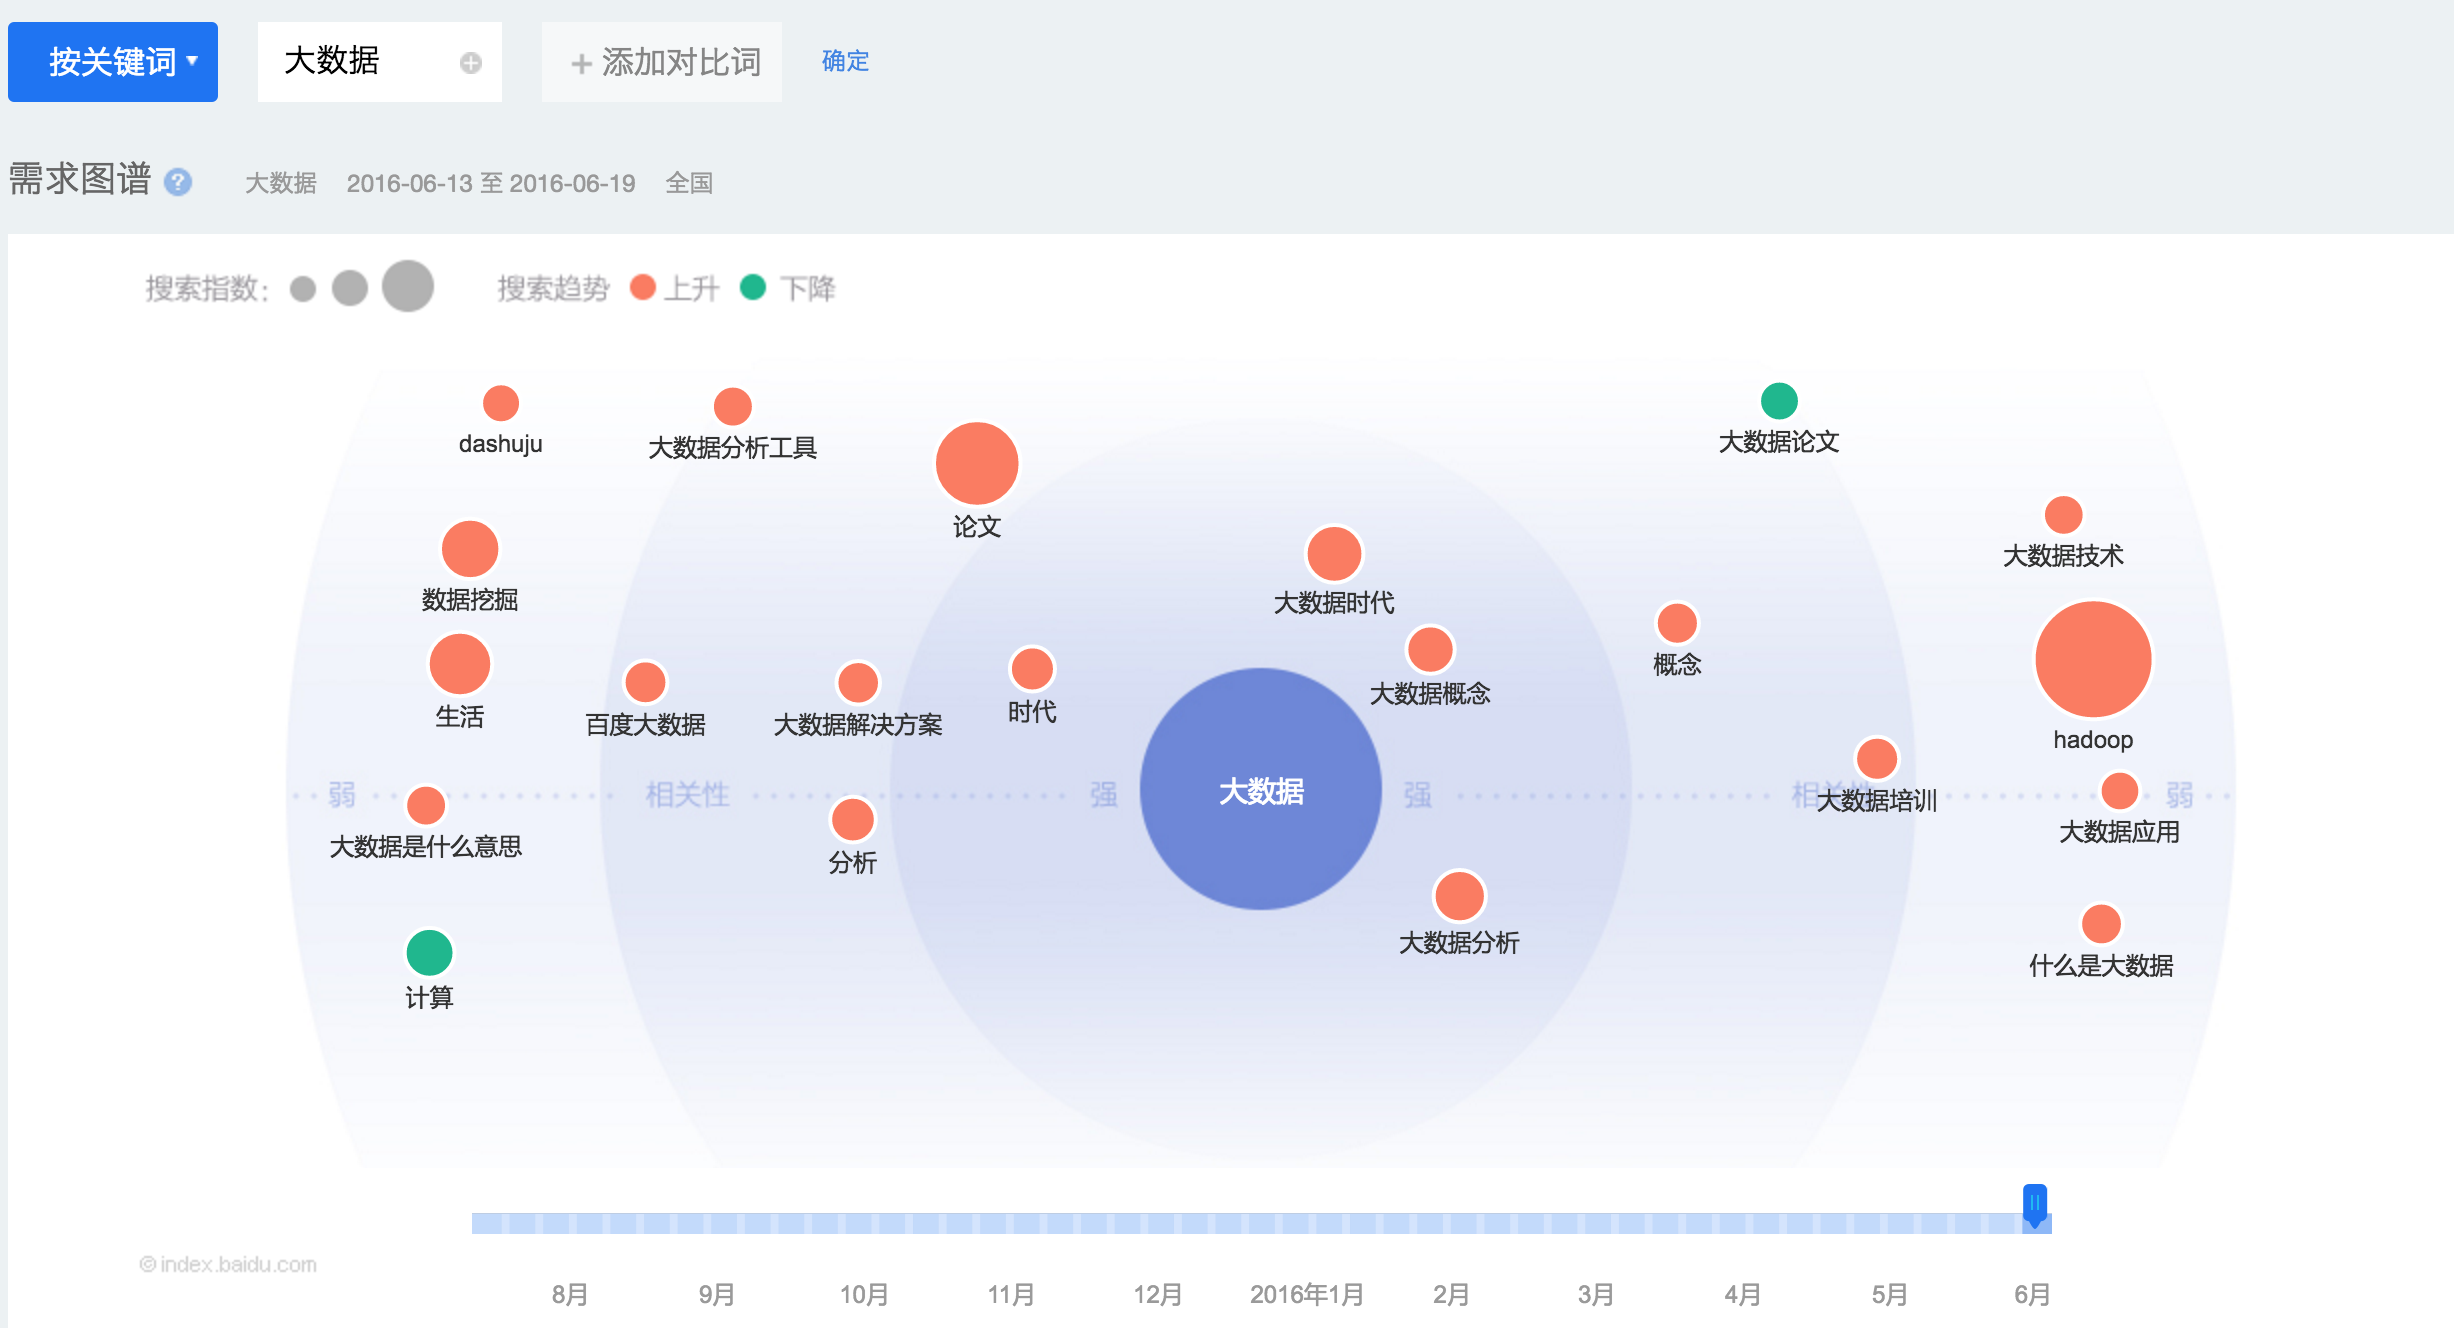Select the 大数据时代 bubble
This screenshot has height=1328, width=2454.
click(1334, 553)
